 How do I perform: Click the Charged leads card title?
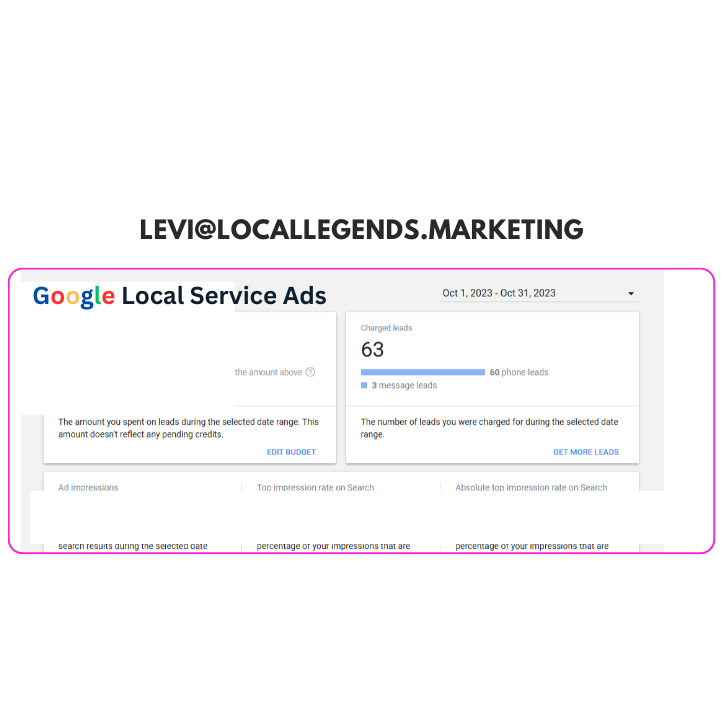pos(386,328)
